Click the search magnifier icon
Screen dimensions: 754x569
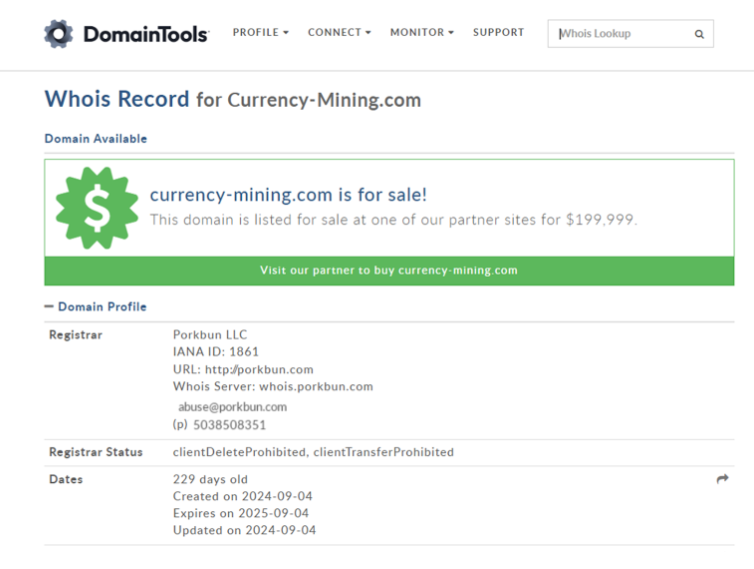click(x=699, y=34)
